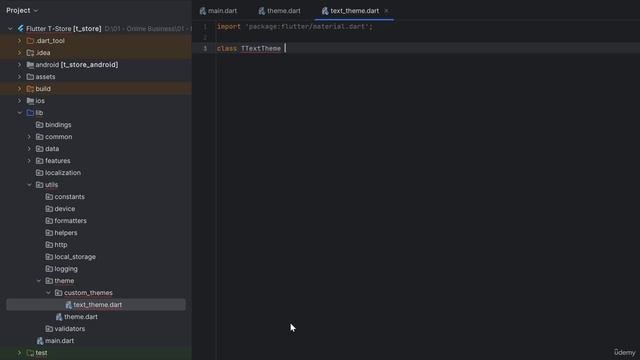Expand the build folder arrow
640x360 pixels.
[x=19, y=89]
